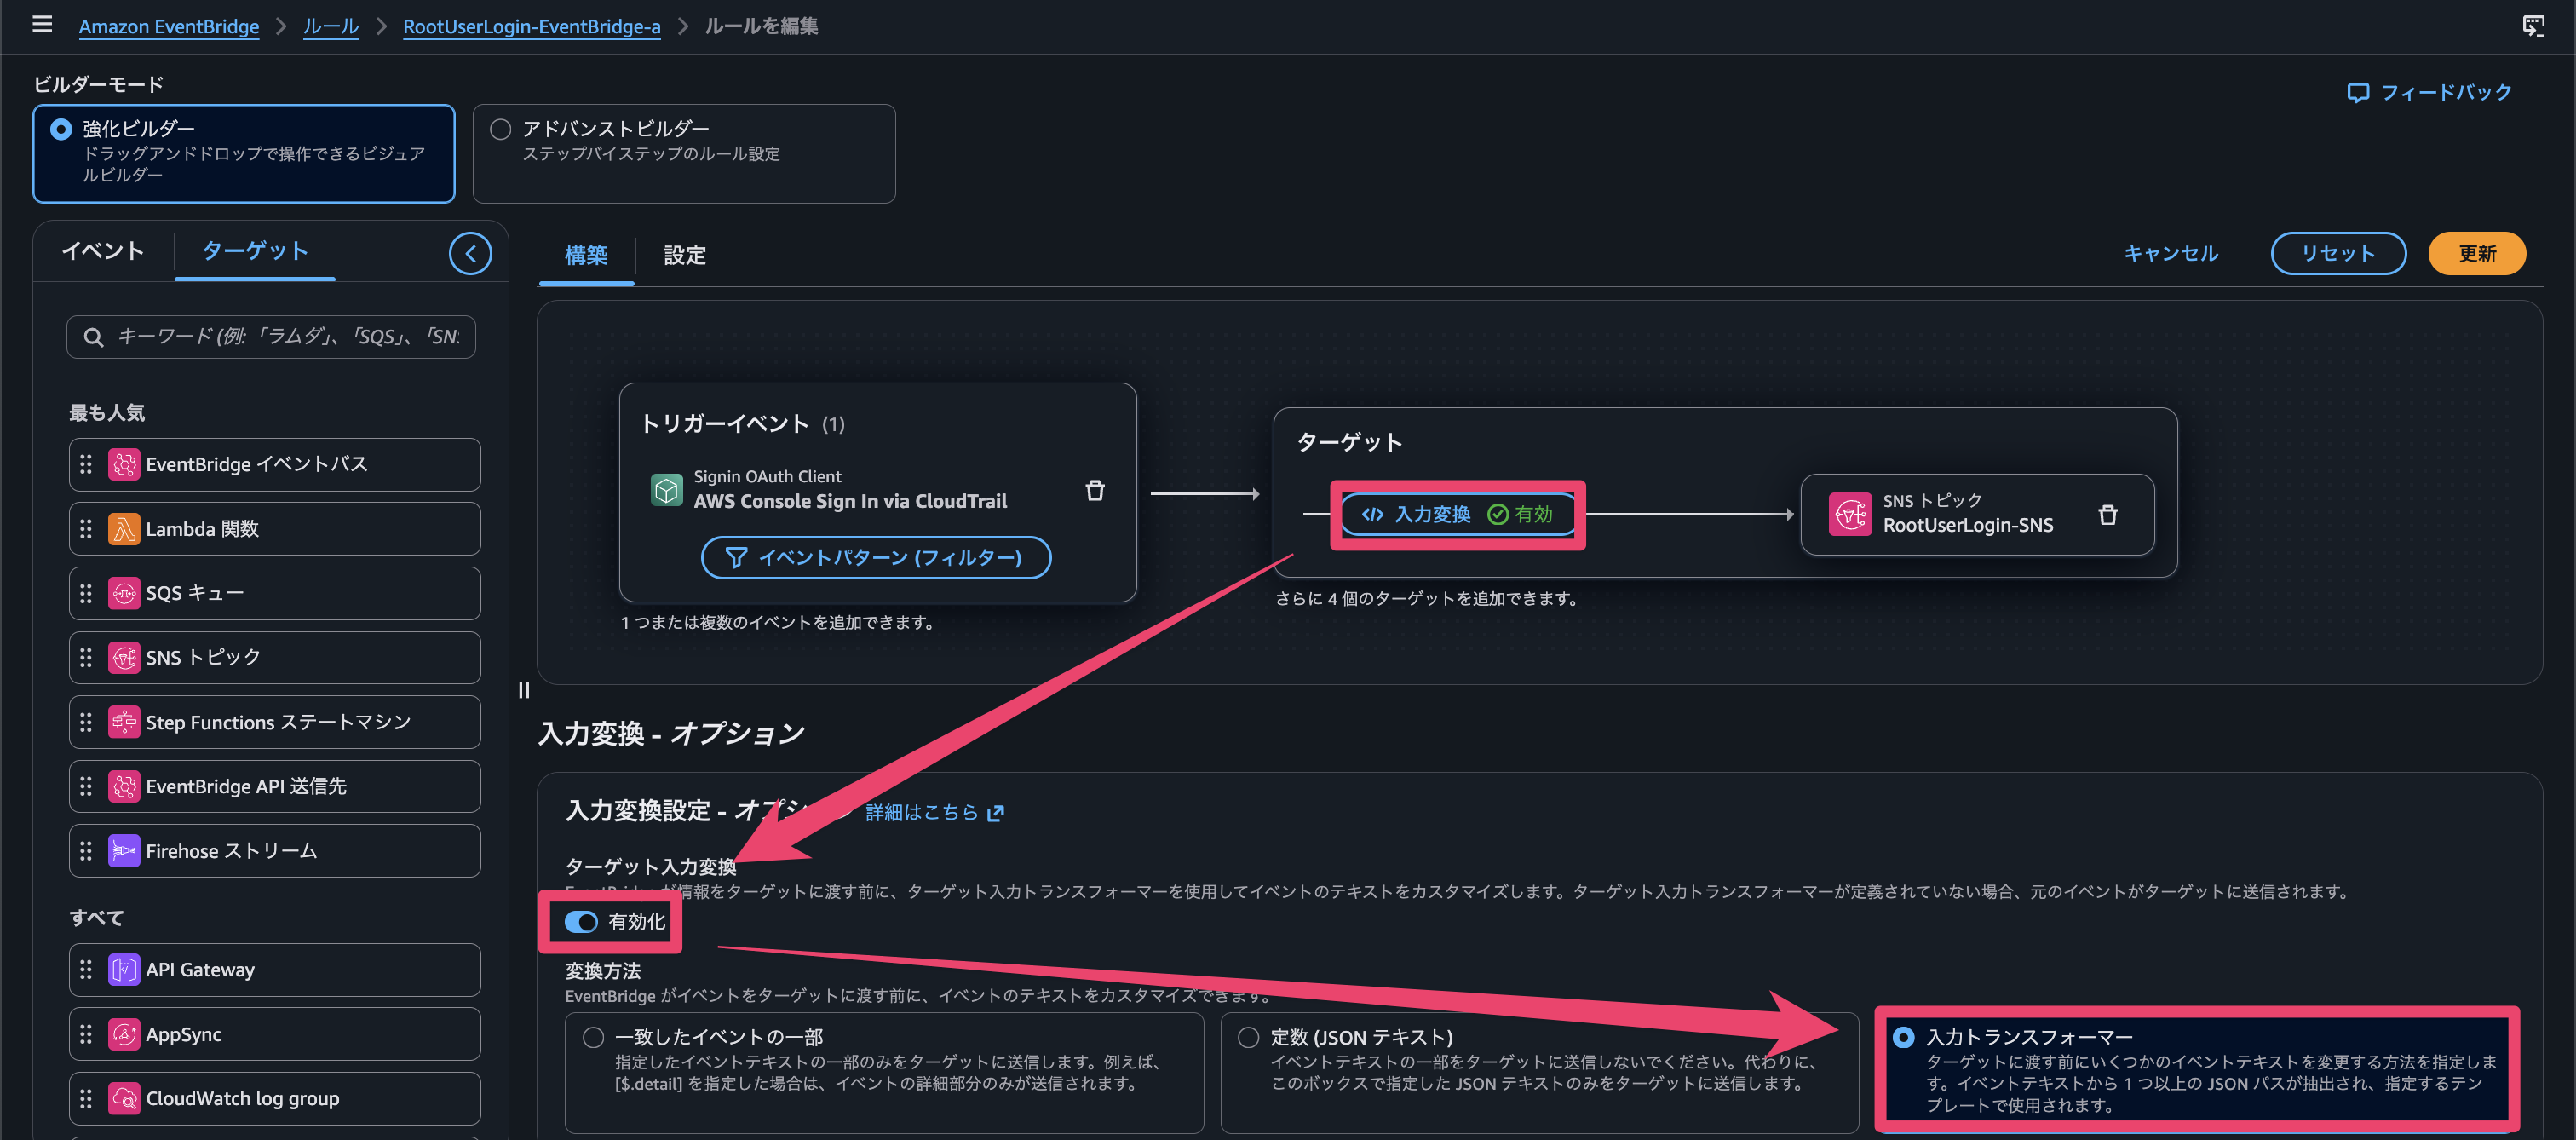Go to ルール breadcrumb link
Screen dimensions: 2576x1140
click(331, 26)
